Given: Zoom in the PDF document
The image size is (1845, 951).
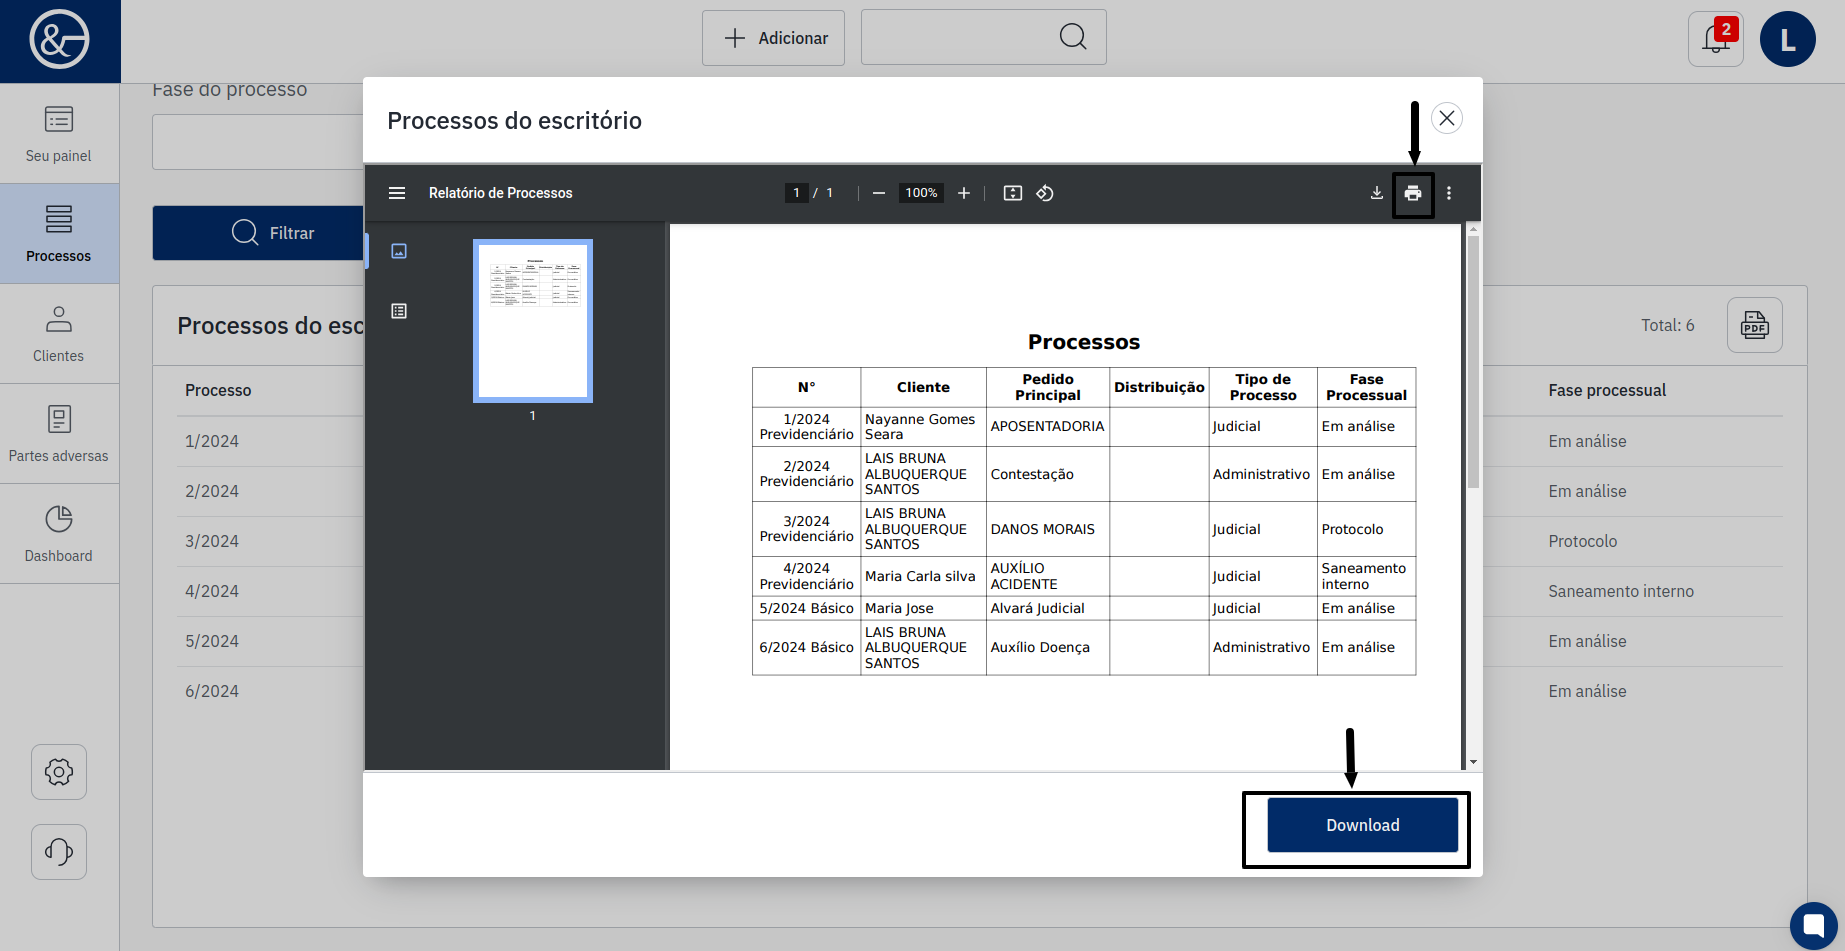Looking at the screenshot, I should pos(964,193).
